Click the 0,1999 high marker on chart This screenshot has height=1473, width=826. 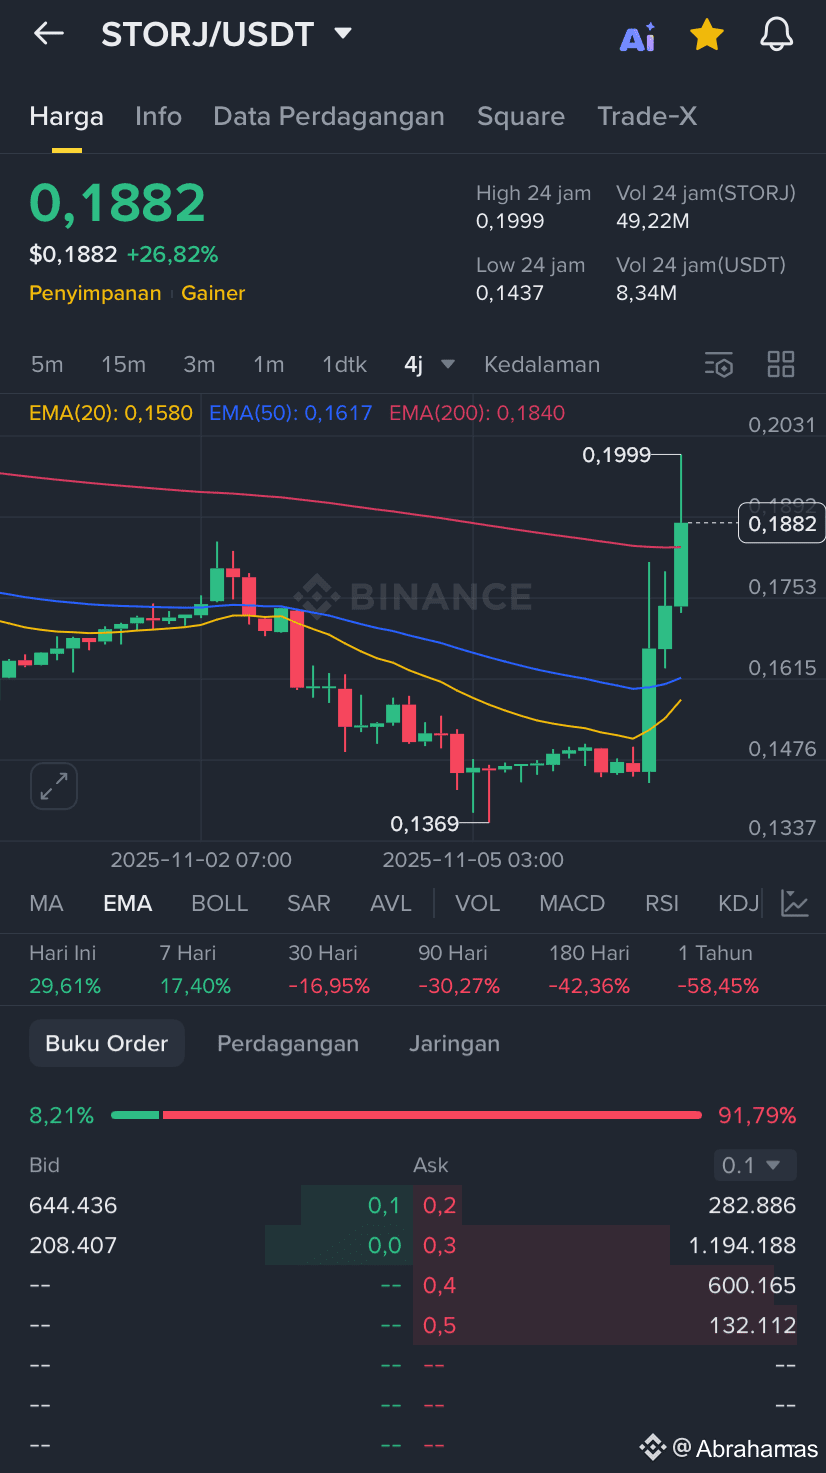(616, 456)
